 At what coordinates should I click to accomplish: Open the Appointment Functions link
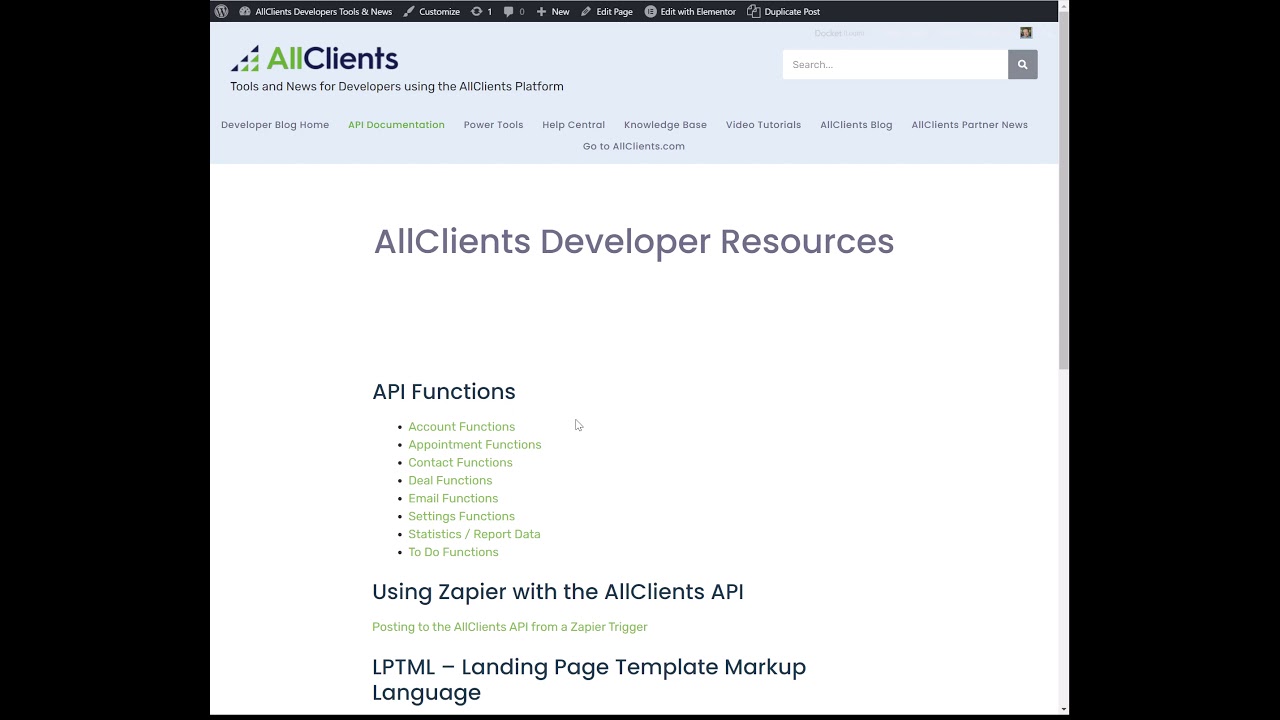(x=474, y=445)
